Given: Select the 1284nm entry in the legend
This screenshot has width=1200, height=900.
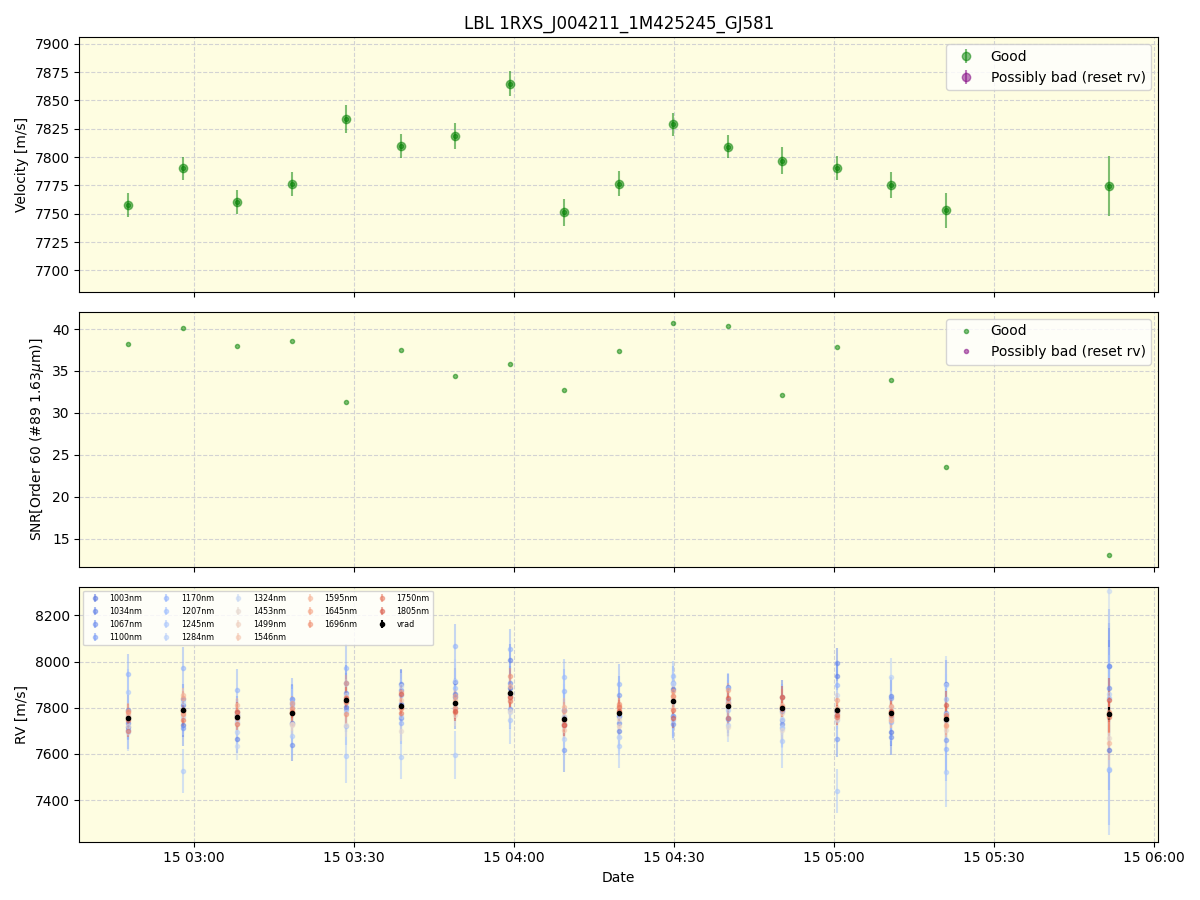Looking at the screenshot, I should click(166, 636).
